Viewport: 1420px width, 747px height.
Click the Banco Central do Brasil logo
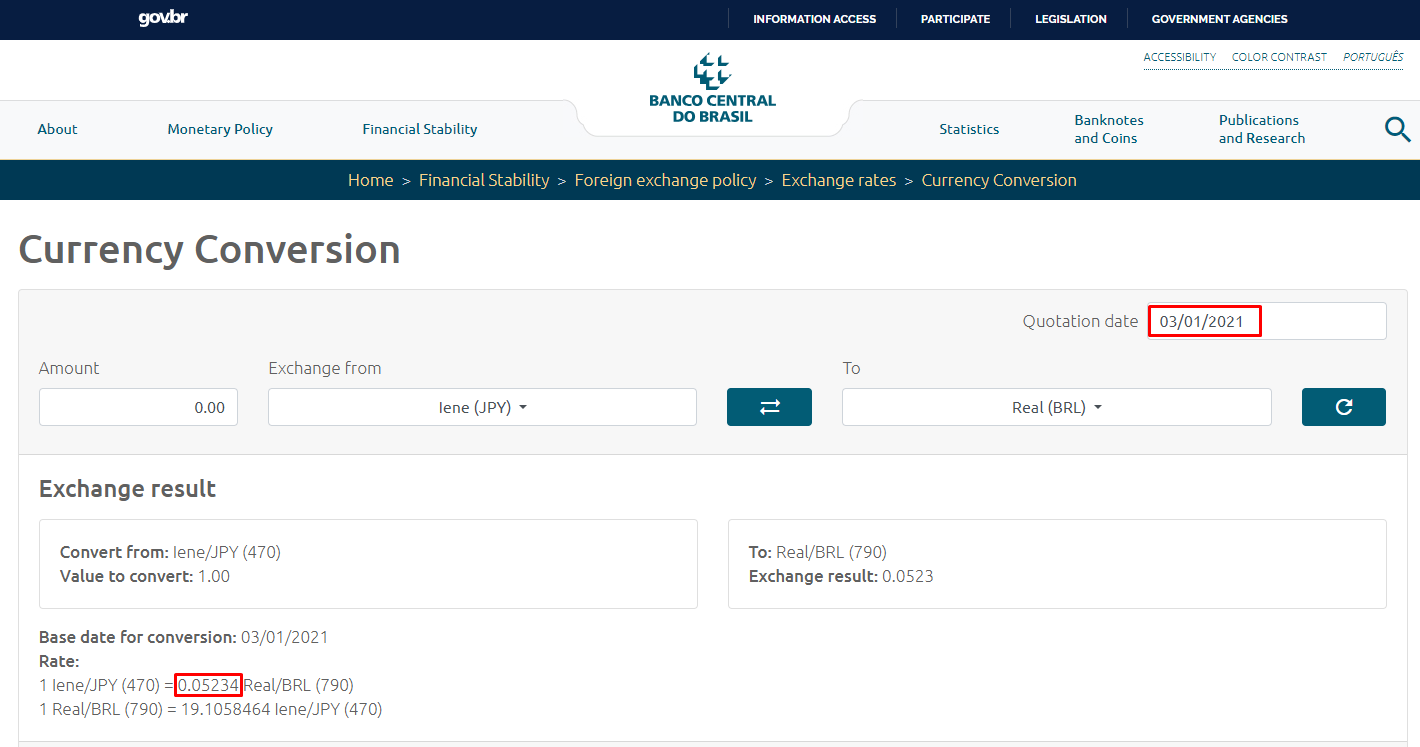pos(712,89)
